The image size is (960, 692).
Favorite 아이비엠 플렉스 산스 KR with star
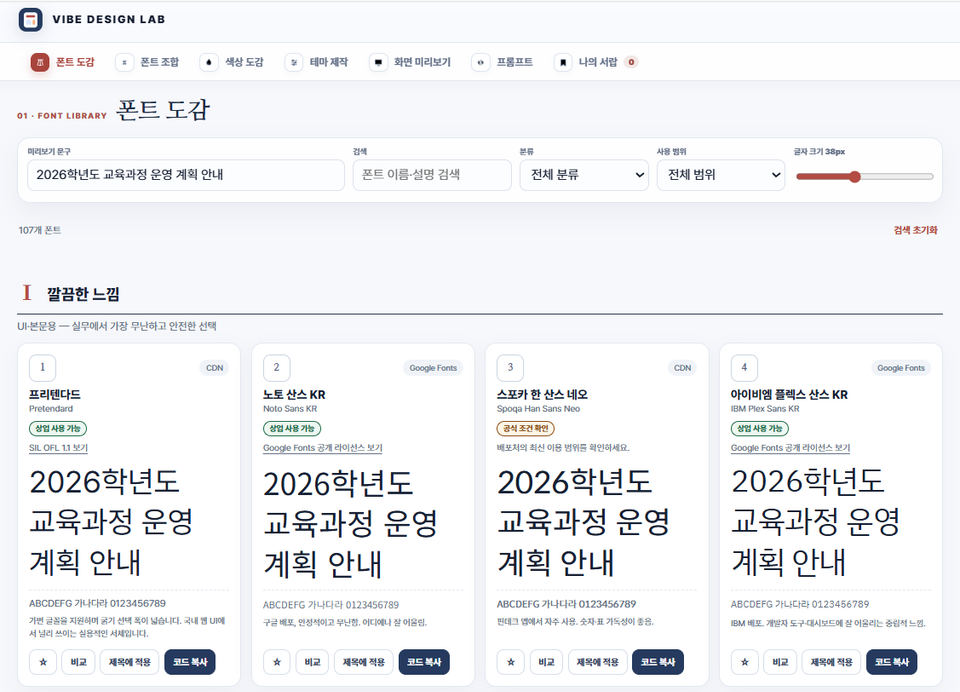point(744,662)
